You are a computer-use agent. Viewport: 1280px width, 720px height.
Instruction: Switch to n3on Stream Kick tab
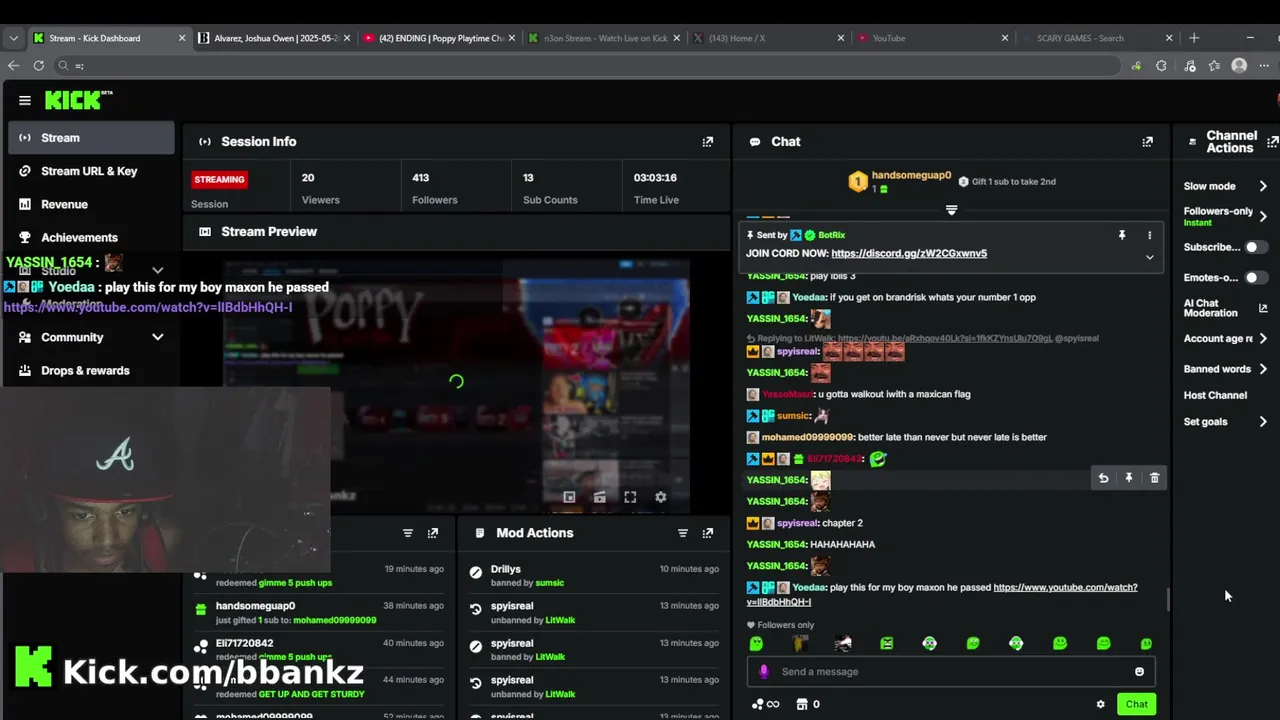click(x=604, y=38)
